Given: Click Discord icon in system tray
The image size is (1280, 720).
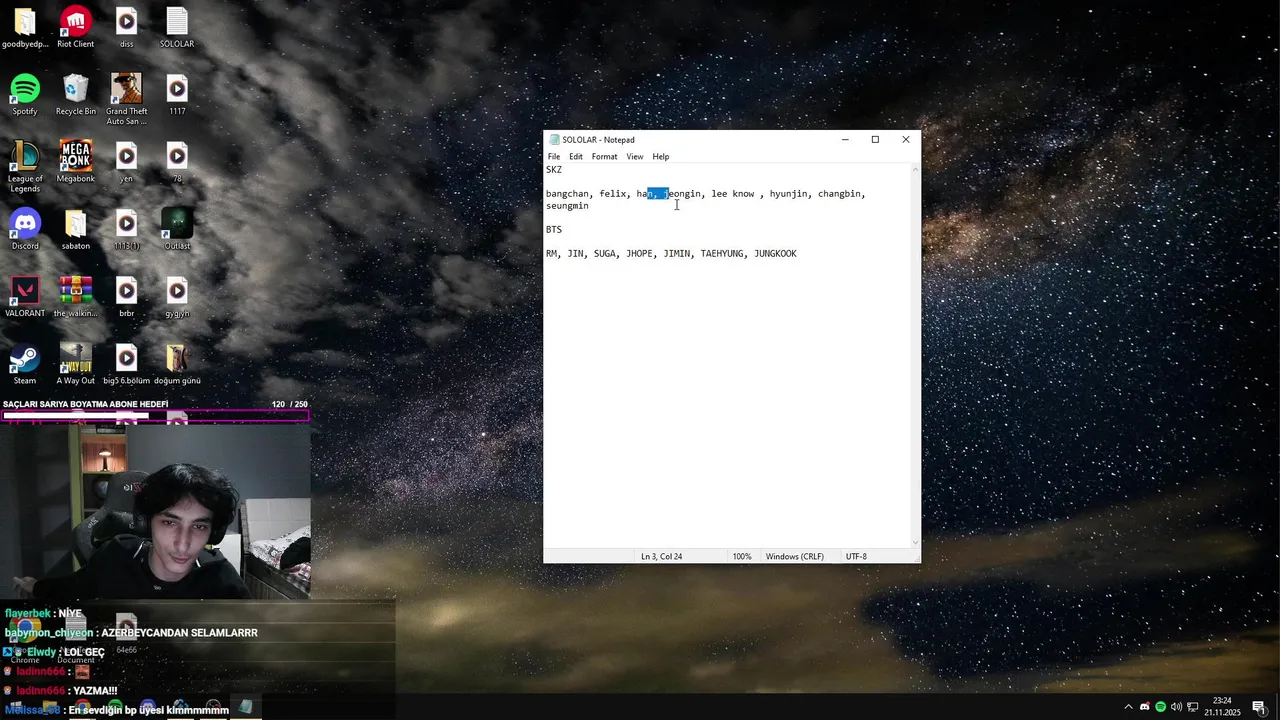Looking at the screenshot, I should (1145, 707).
